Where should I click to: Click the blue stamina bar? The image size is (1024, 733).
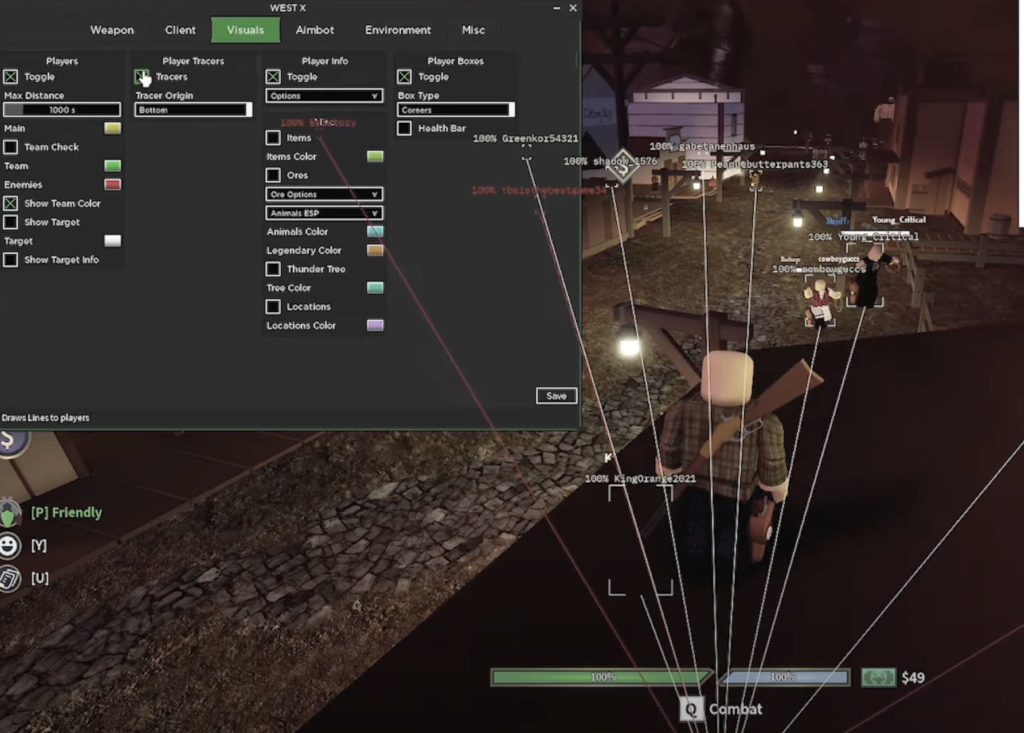[x=784, y=677]
